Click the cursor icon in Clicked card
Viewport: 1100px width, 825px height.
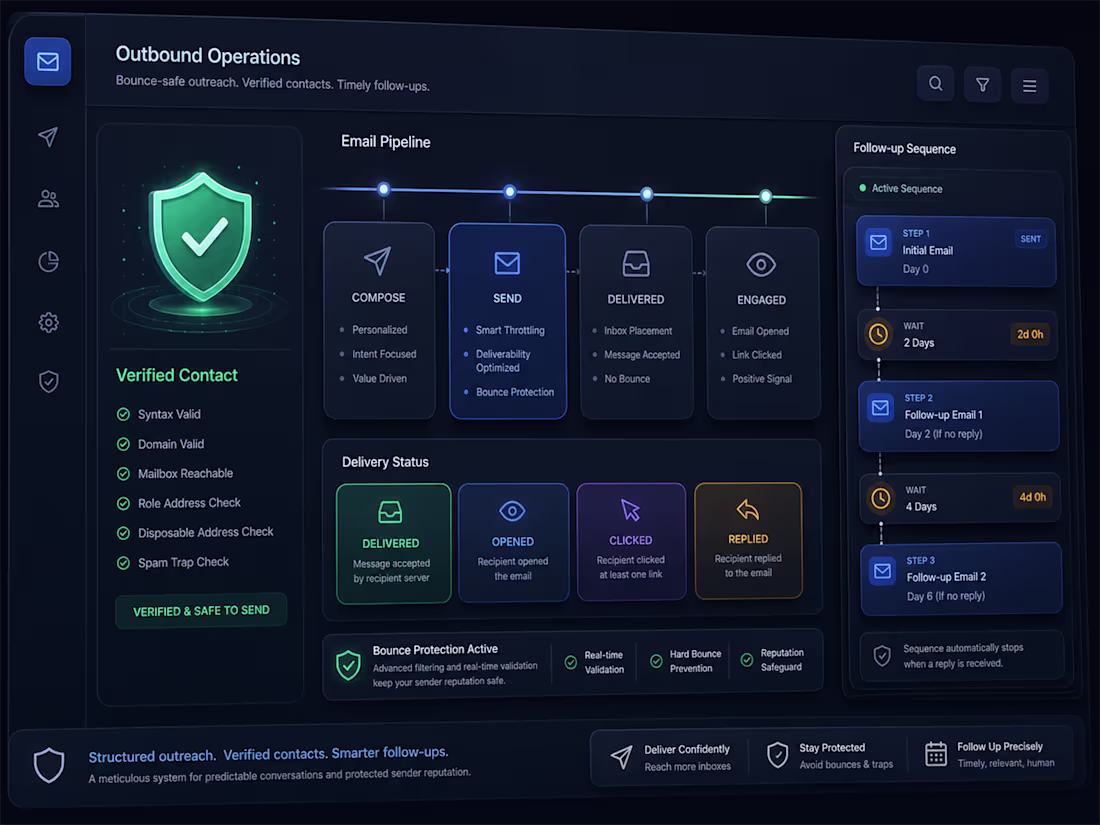click(x=630, y=510)
